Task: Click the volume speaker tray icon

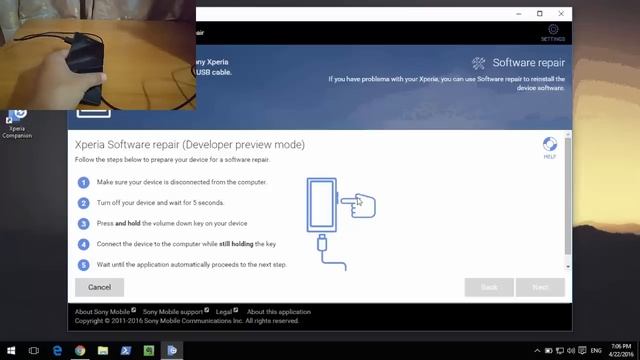Action: coord(571,351)
